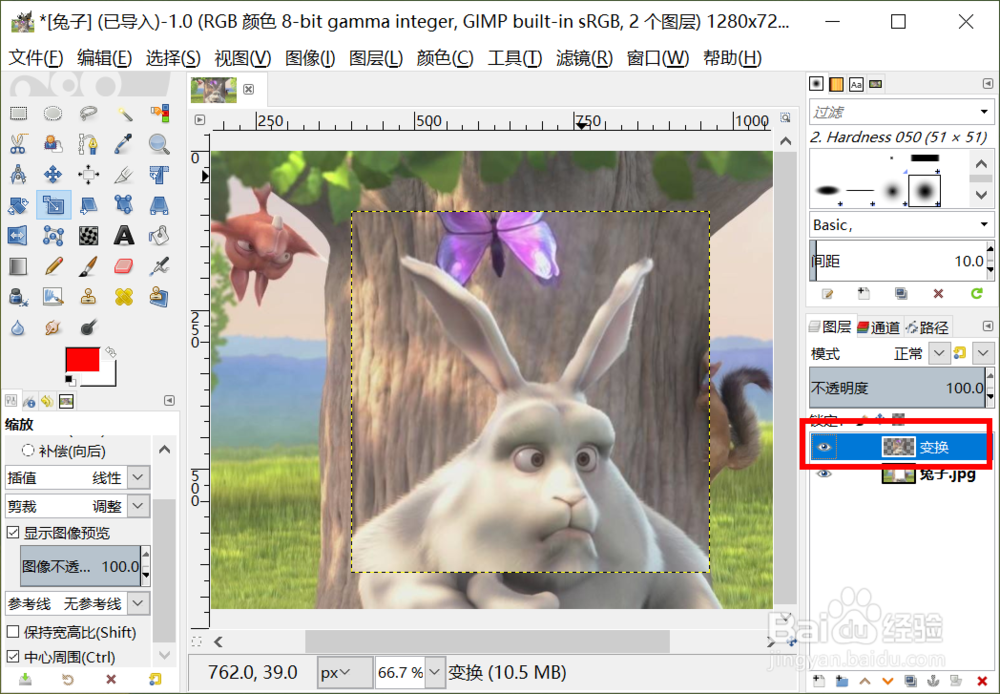Viewport: 1000px width, 694px height.
Task: Open the 图层(L) menu
Action: [376, 58]
